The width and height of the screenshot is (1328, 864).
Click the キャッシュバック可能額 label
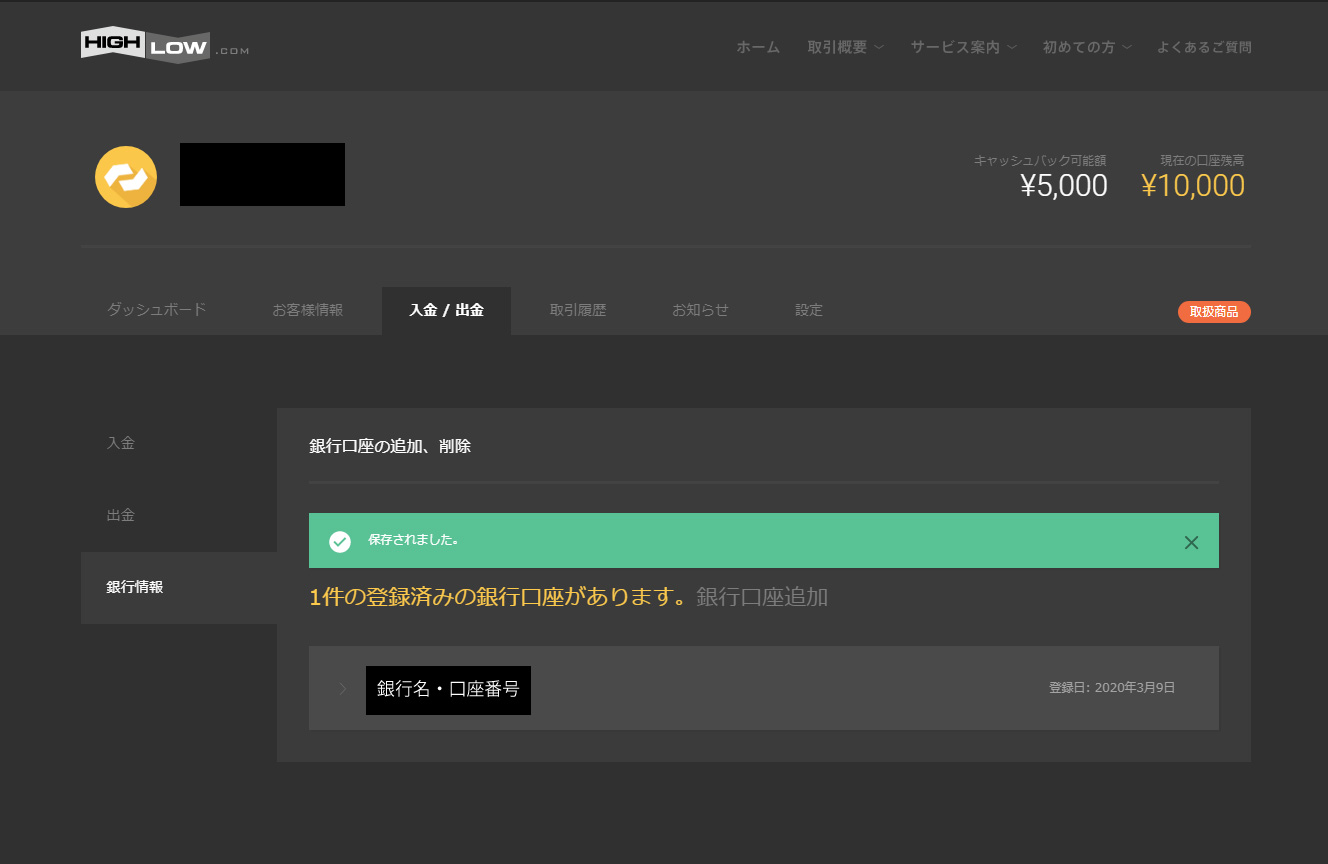click(x=1040, y=160)
